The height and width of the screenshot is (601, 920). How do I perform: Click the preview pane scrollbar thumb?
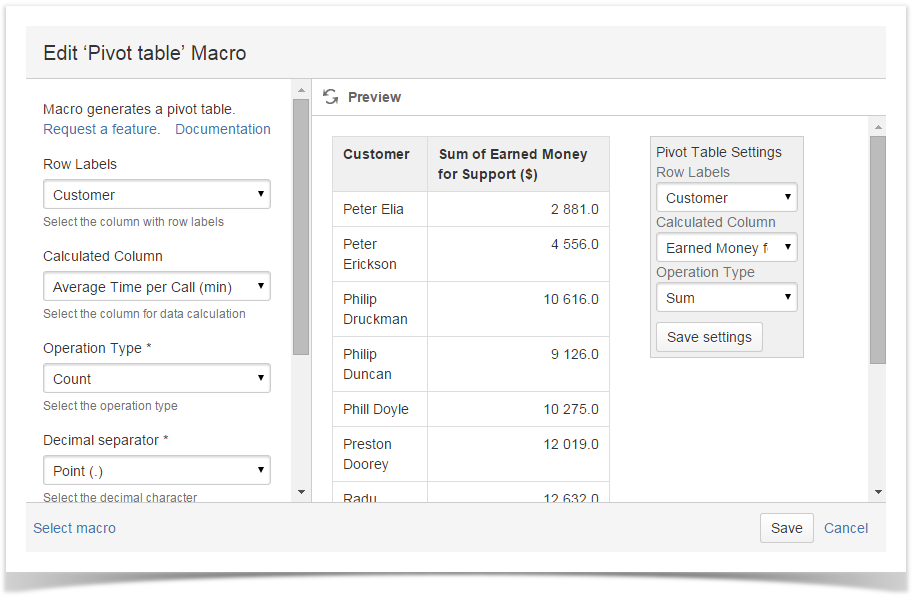point(878,250)
